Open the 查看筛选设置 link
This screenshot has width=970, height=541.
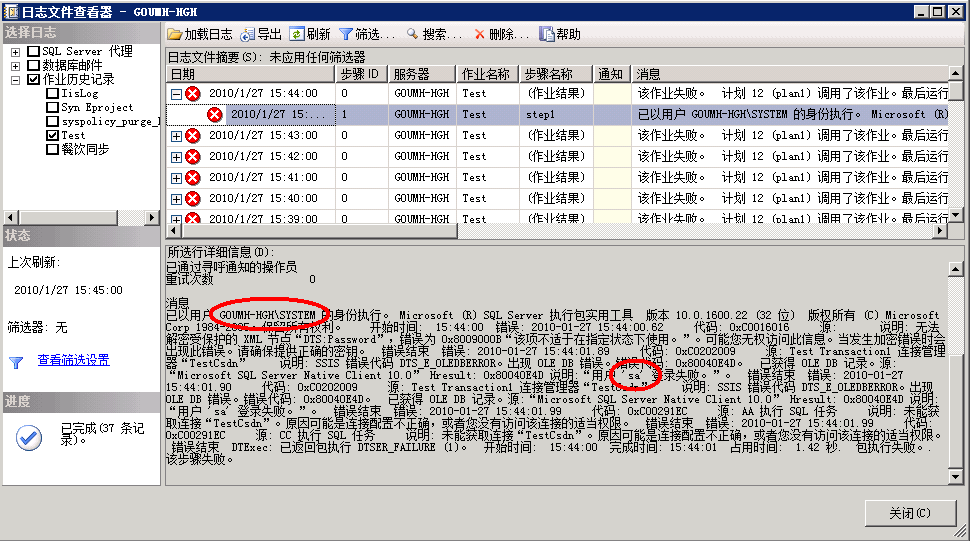click(x=74, y=360)
